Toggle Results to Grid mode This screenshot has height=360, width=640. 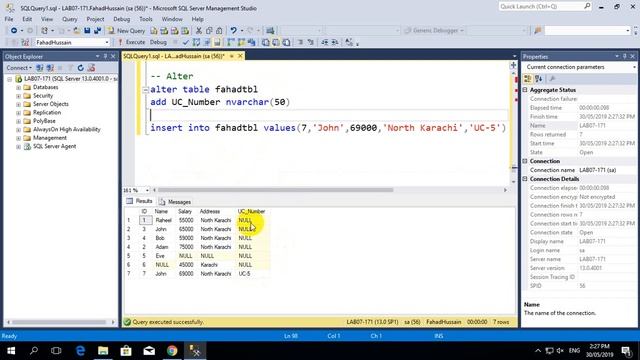pyautogui.click(x=276, y=42)
